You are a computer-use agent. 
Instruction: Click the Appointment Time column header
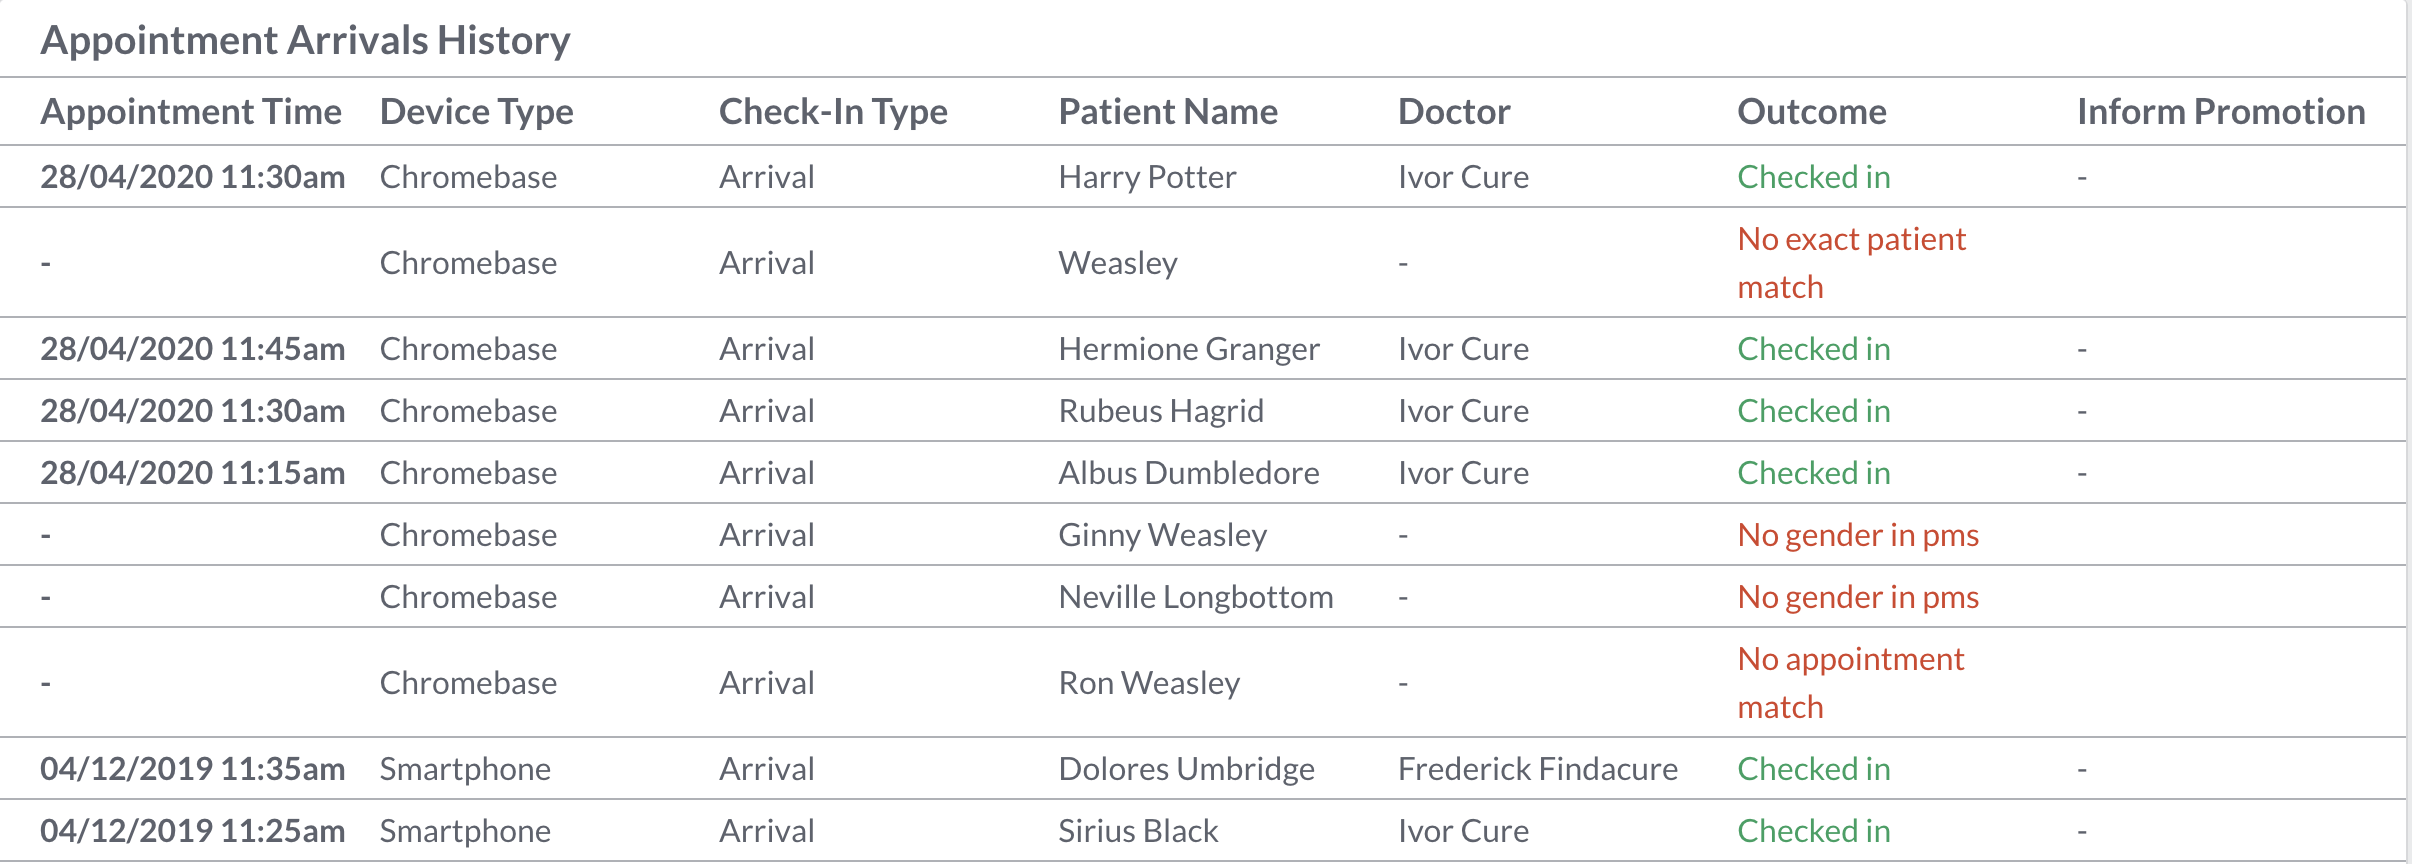click(x=191, y=111)
